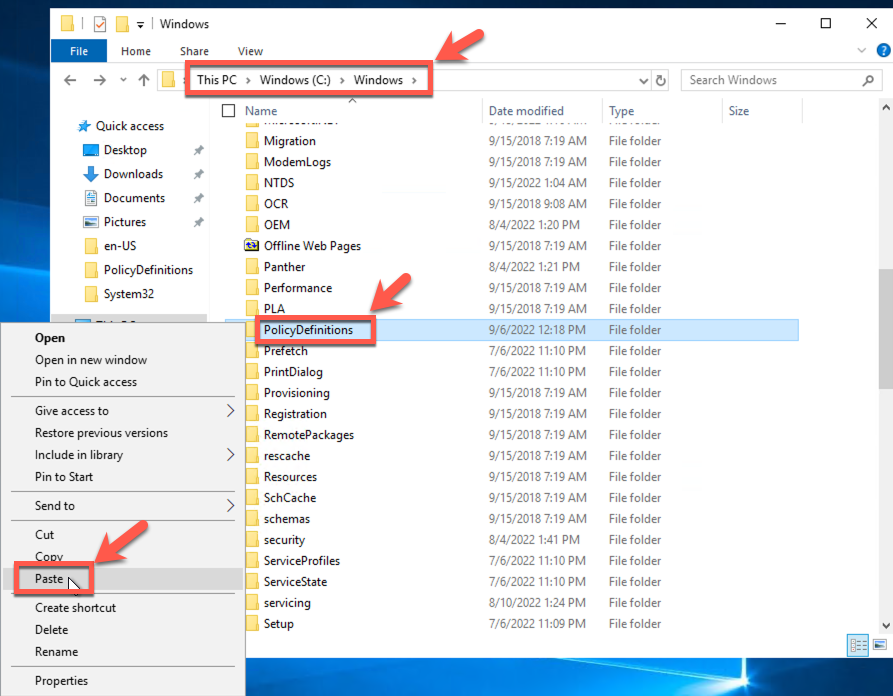Click the search magnifier icon
893x696 pixels.
pyautogui.click(x=868, y=81)
